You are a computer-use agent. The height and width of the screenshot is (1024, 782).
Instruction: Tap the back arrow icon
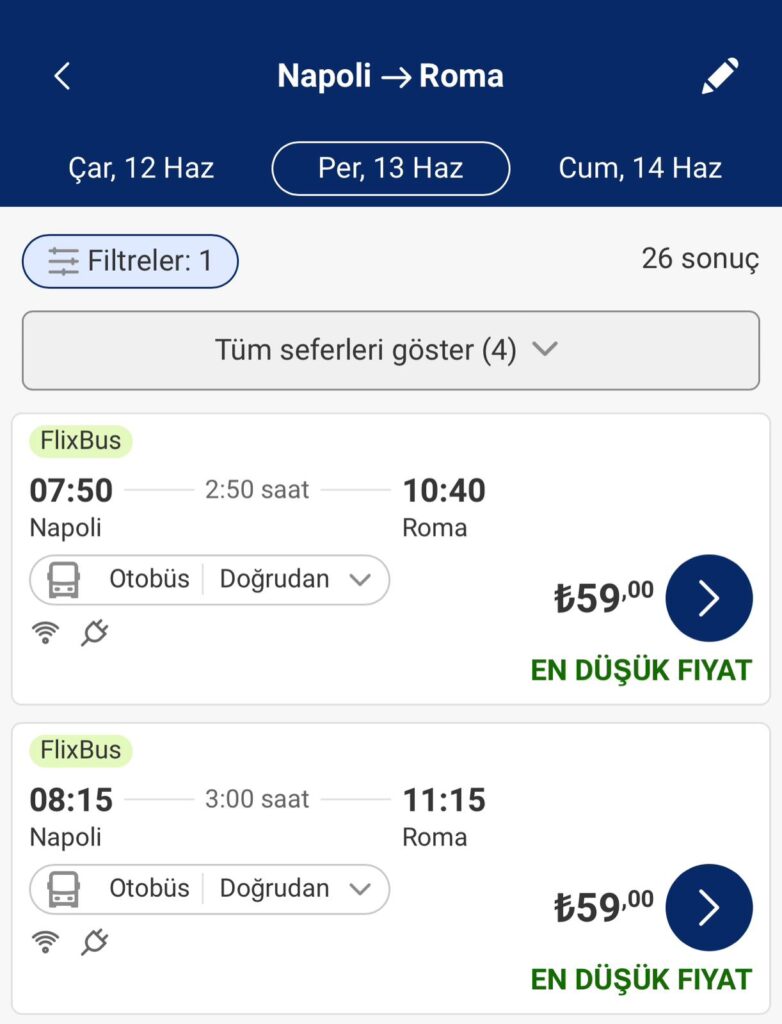pyautogui.click(x=62, y=76)
